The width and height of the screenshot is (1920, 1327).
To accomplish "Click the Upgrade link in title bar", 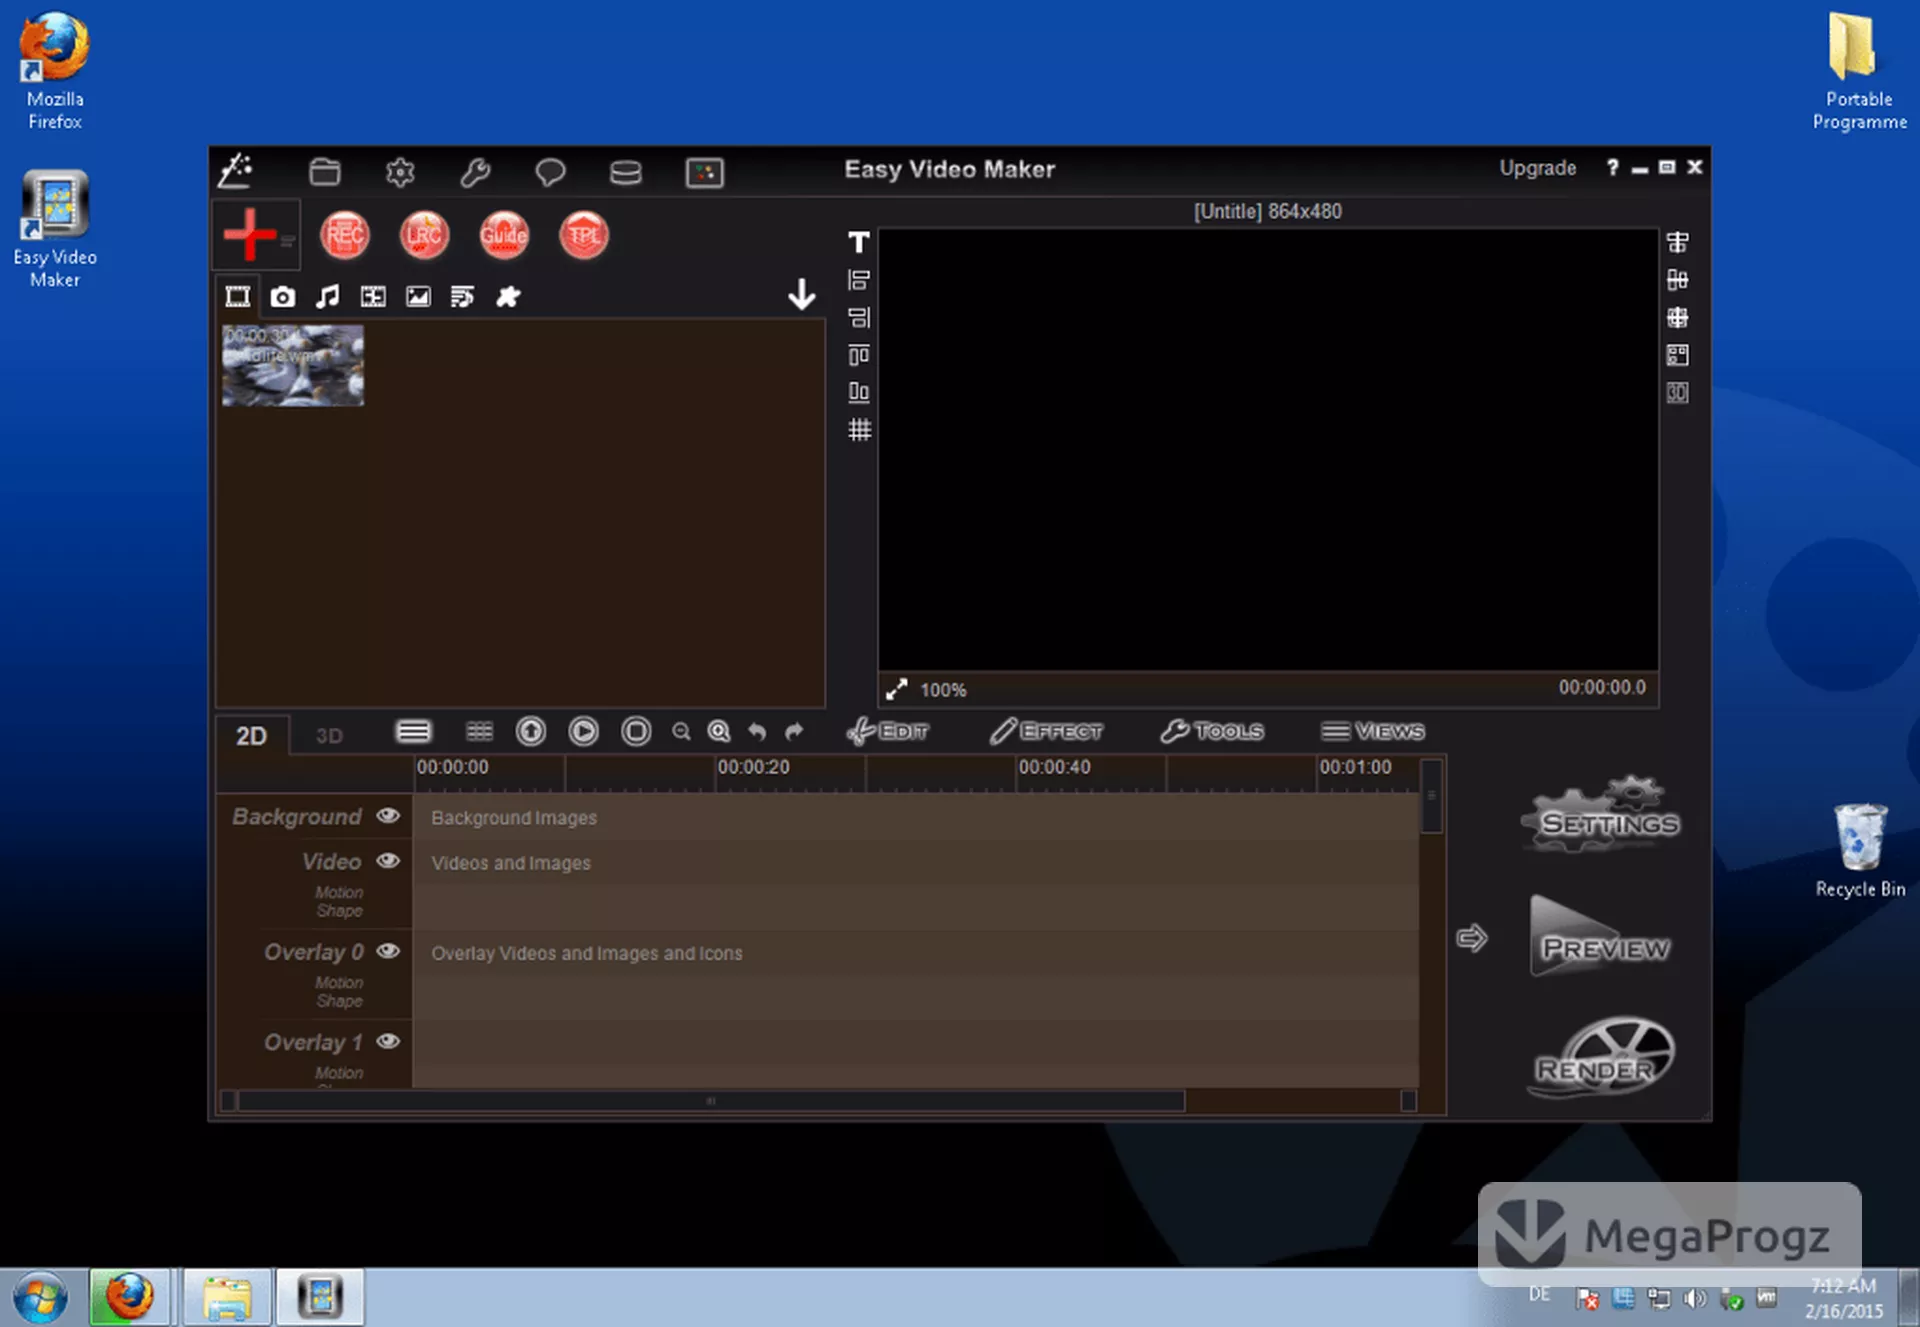I will point(1537,168).
